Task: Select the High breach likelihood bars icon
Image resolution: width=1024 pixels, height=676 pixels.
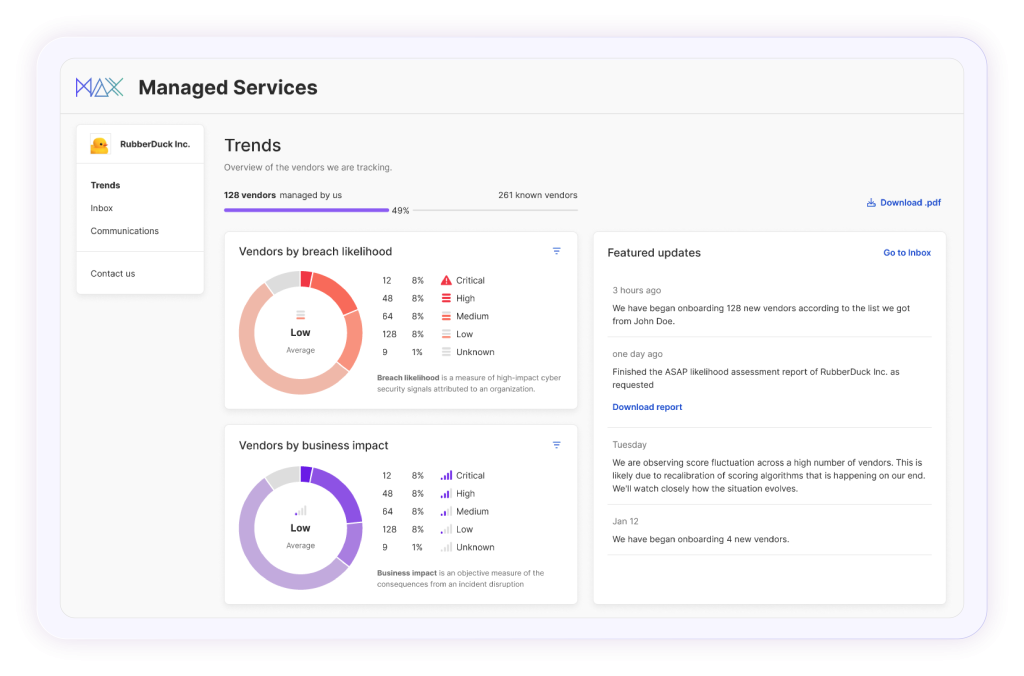Action: click(444, 298)
